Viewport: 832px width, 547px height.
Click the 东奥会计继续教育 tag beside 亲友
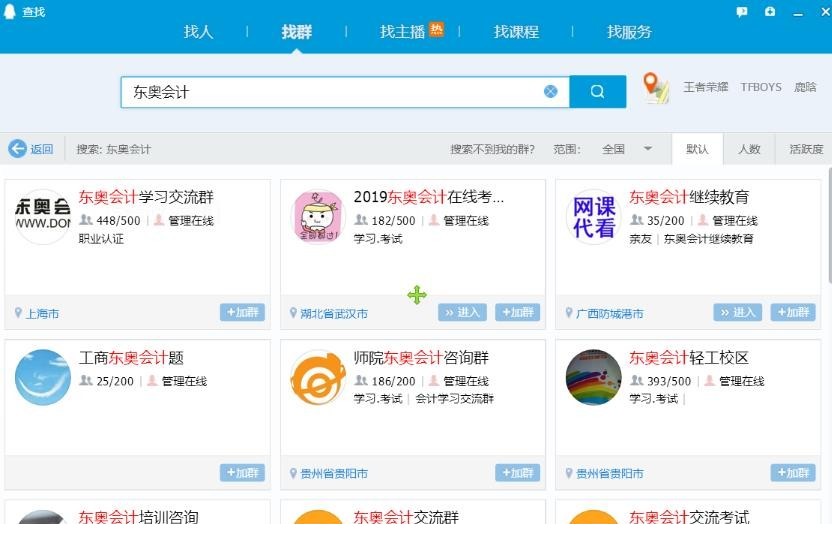[708, 239]
